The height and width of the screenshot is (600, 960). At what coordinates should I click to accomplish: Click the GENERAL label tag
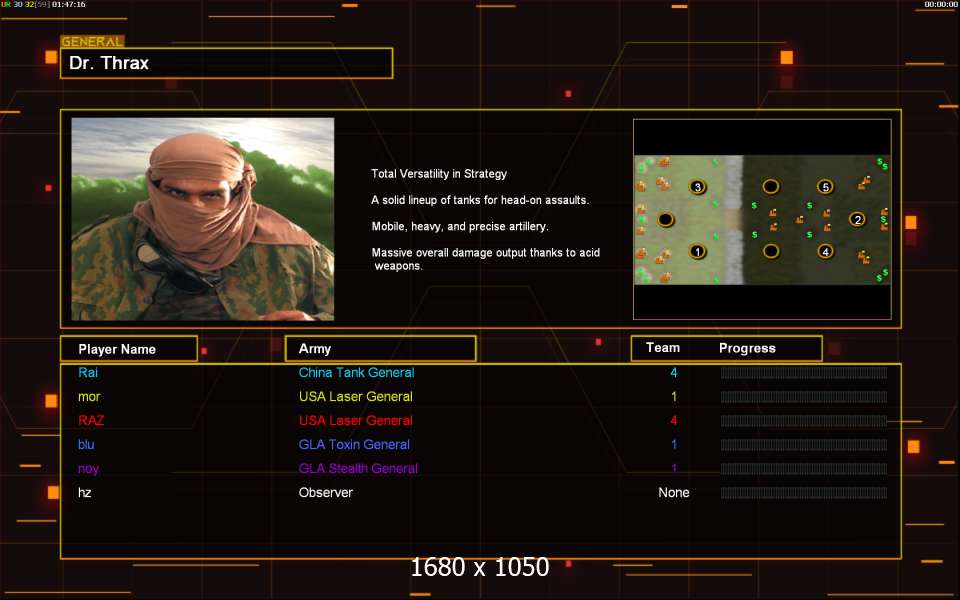click(92, 42)
